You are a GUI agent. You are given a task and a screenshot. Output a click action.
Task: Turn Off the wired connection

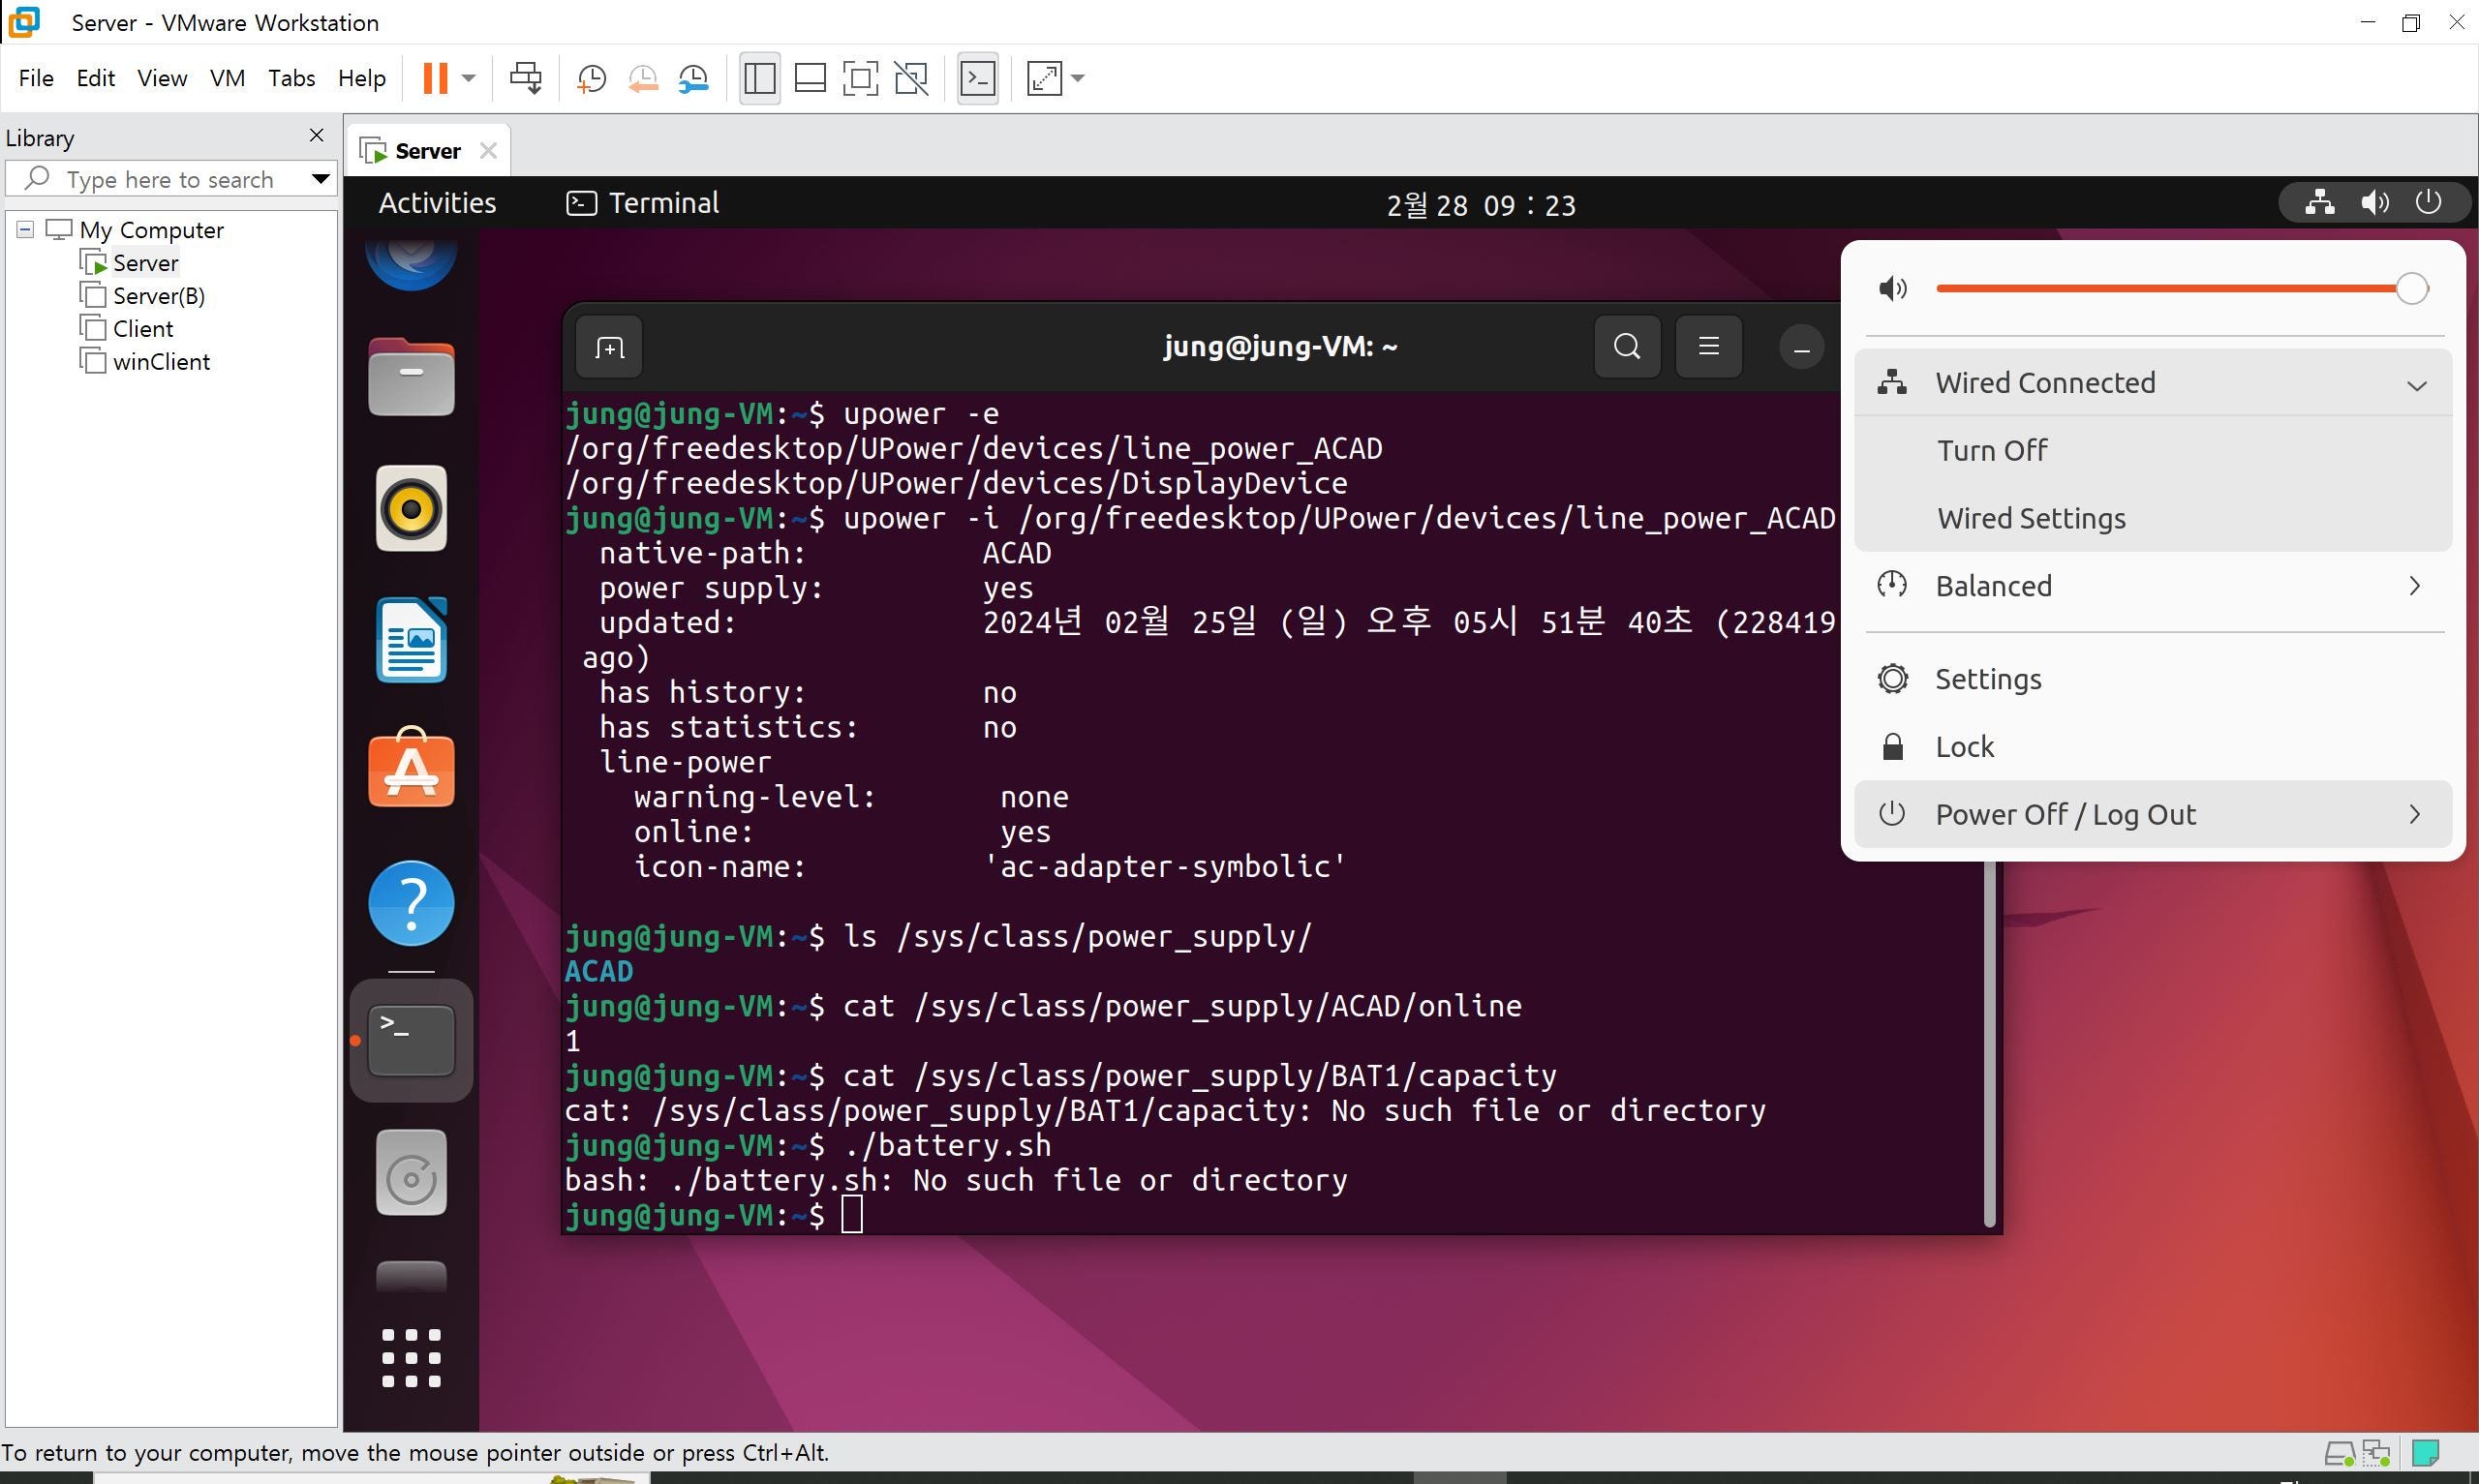tap(1992, 450)
